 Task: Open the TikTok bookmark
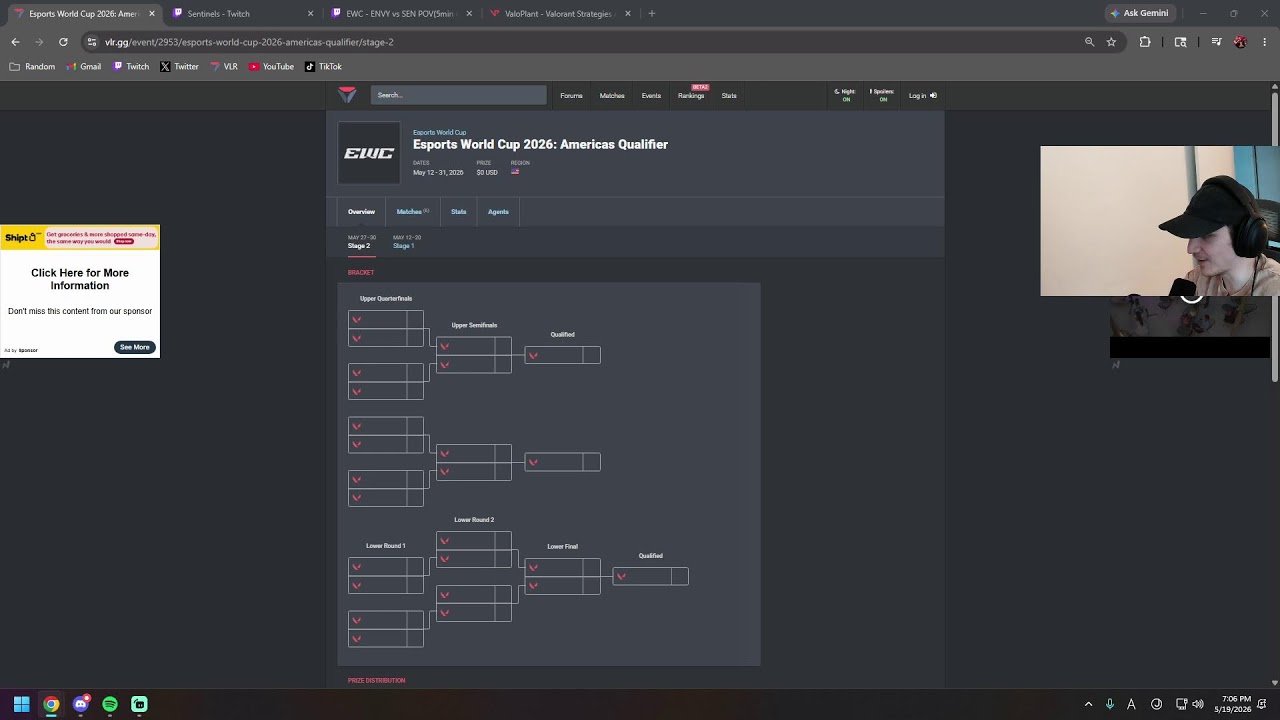click(x=324, y=67)
